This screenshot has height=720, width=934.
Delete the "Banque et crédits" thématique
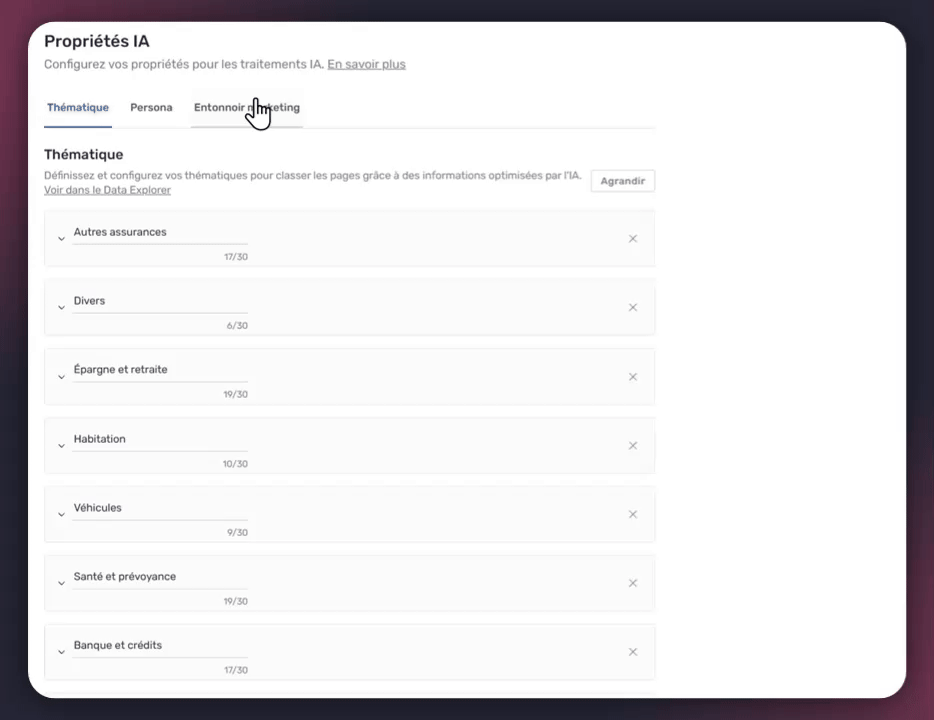point(632,651)
